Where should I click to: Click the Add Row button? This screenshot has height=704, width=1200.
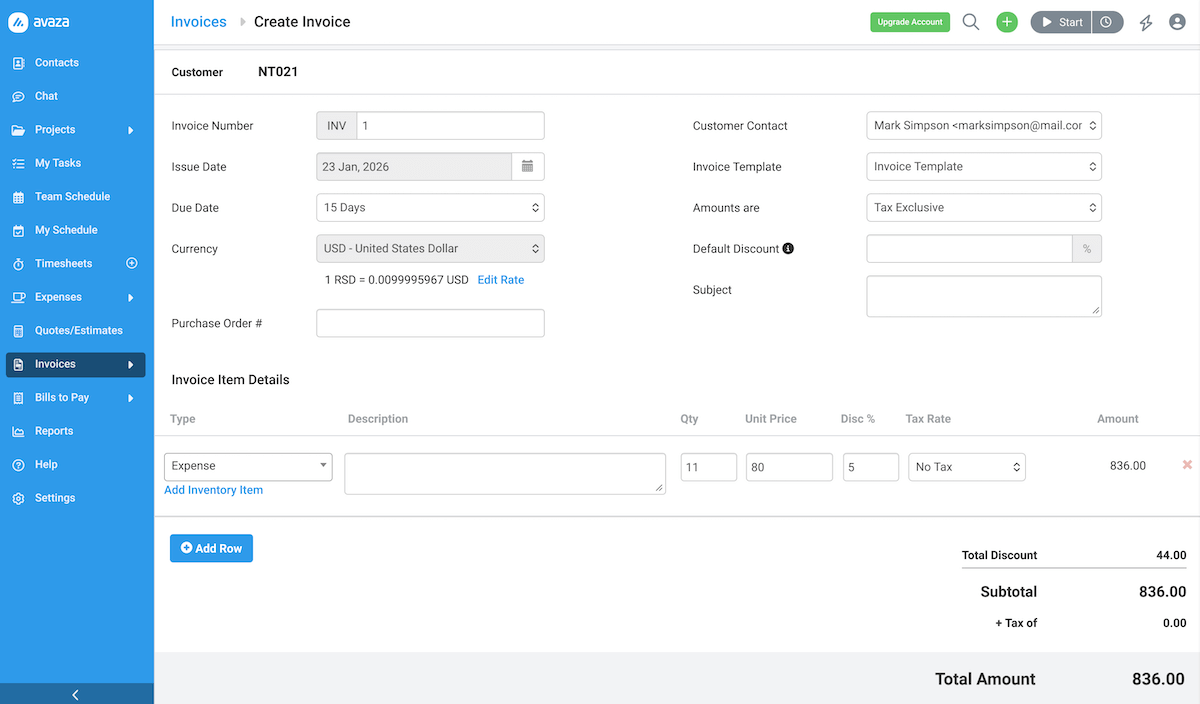pyautogui.click(x=211, y=548)
